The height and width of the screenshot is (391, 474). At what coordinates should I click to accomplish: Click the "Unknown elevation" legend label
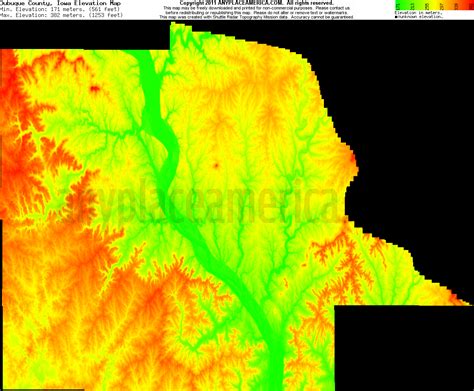click(x=419, y=17)
